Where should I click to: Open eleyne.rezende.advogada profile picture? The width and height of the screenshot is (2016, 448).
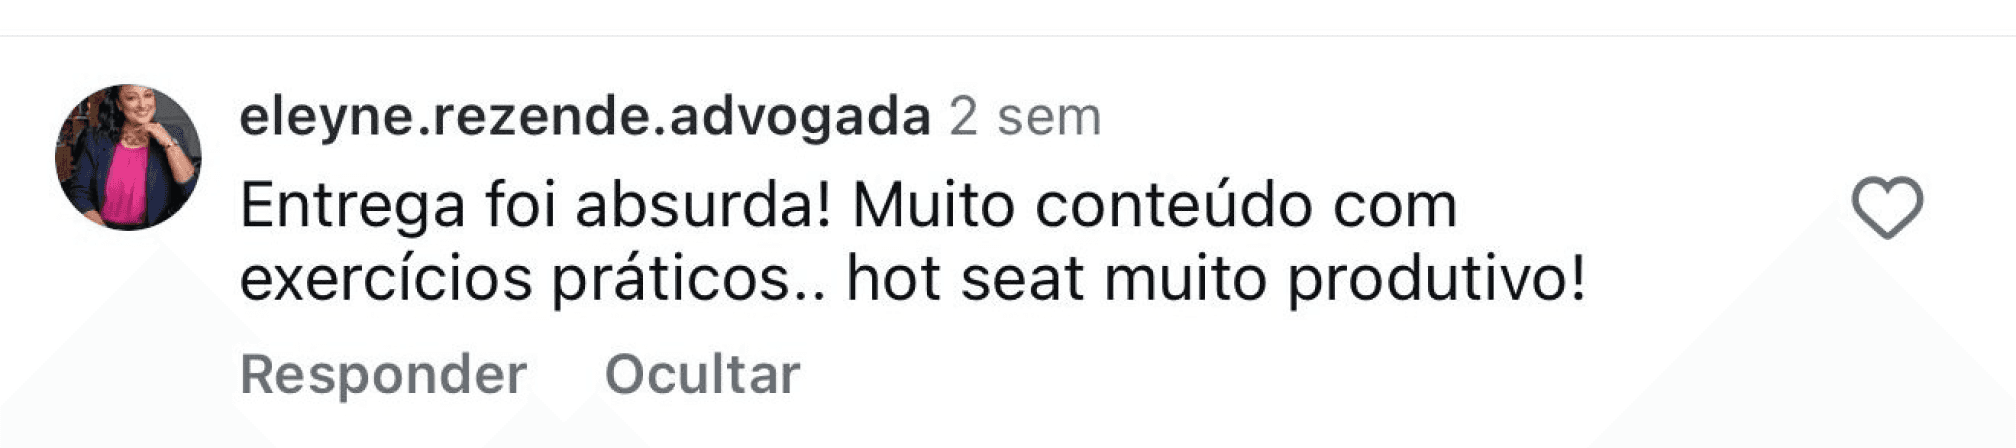128,157
